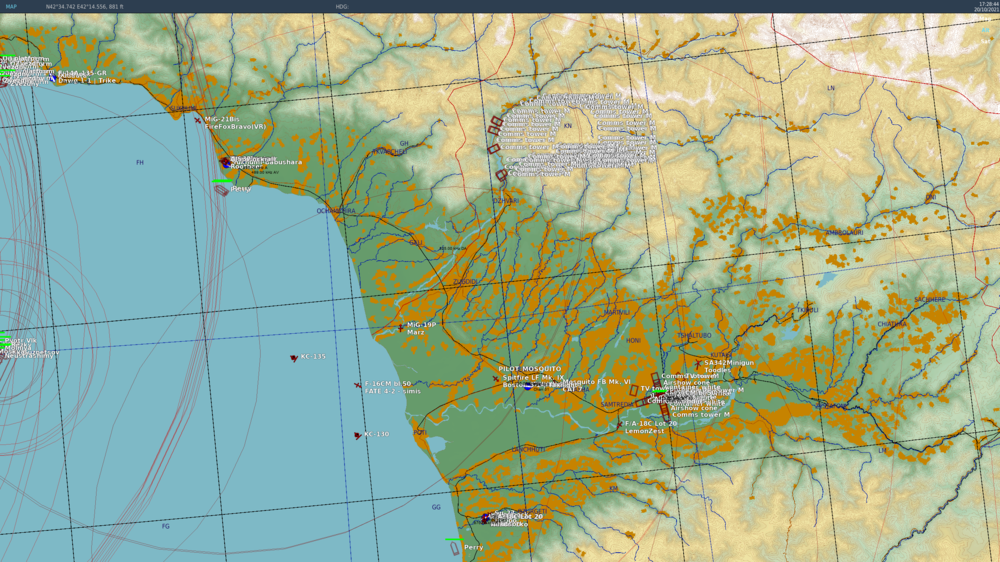Select the KC-135 tanker marker
This screenshot has height=562, width=1000.
[x=293, y=358]
